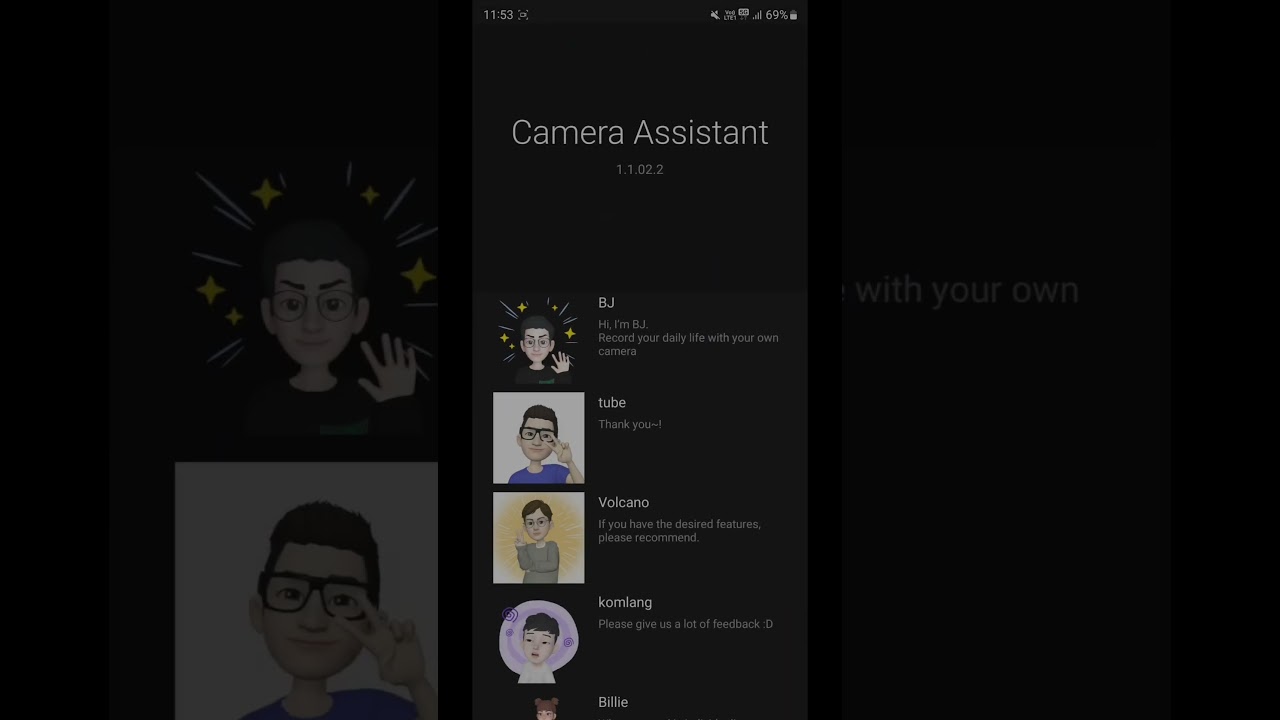This screenshot has width=1280, height=720.
Task: Select the name komlang
Action: click(625, 603)
